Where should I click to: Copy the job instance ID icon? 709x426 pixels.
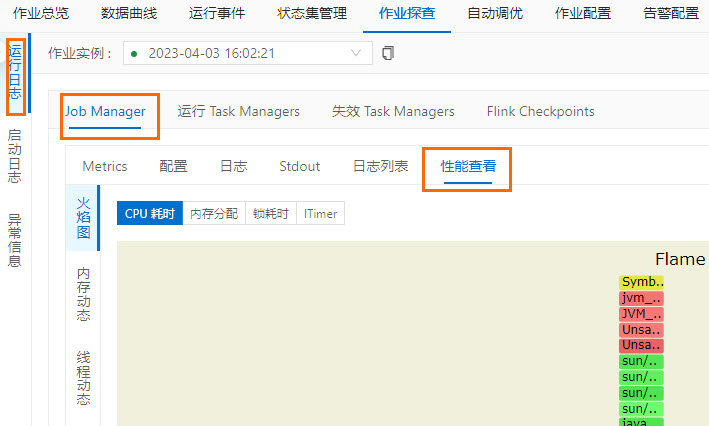[x=388, y=53]
